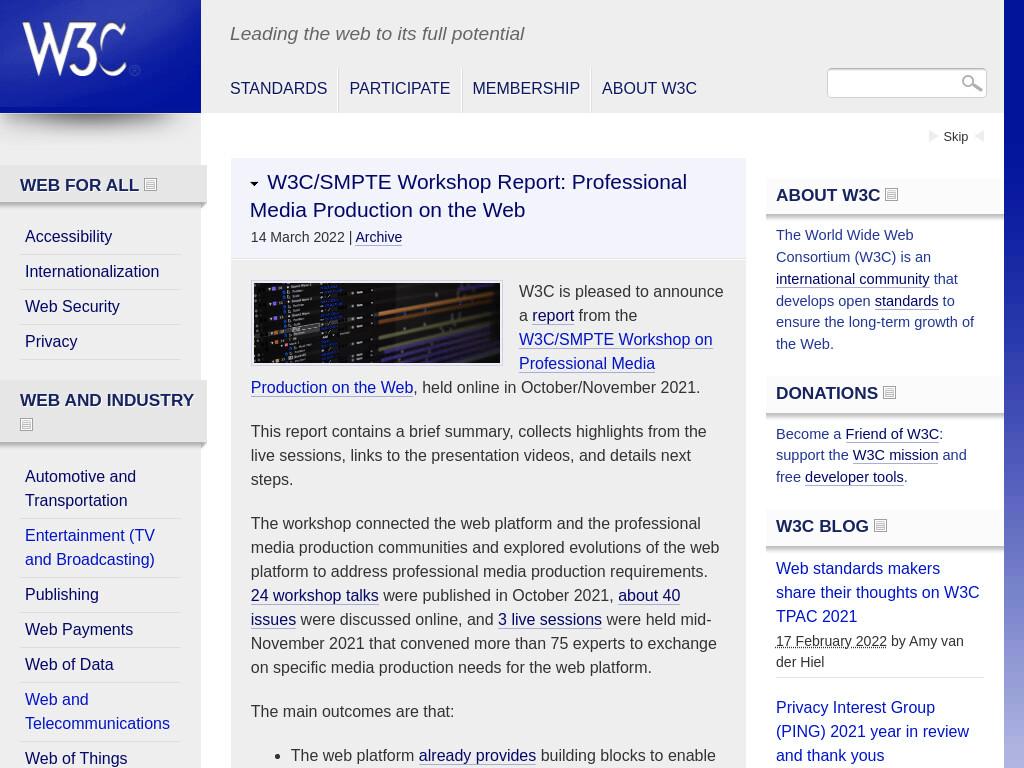Open Automotive and Transportation

[x=80, y=488]
